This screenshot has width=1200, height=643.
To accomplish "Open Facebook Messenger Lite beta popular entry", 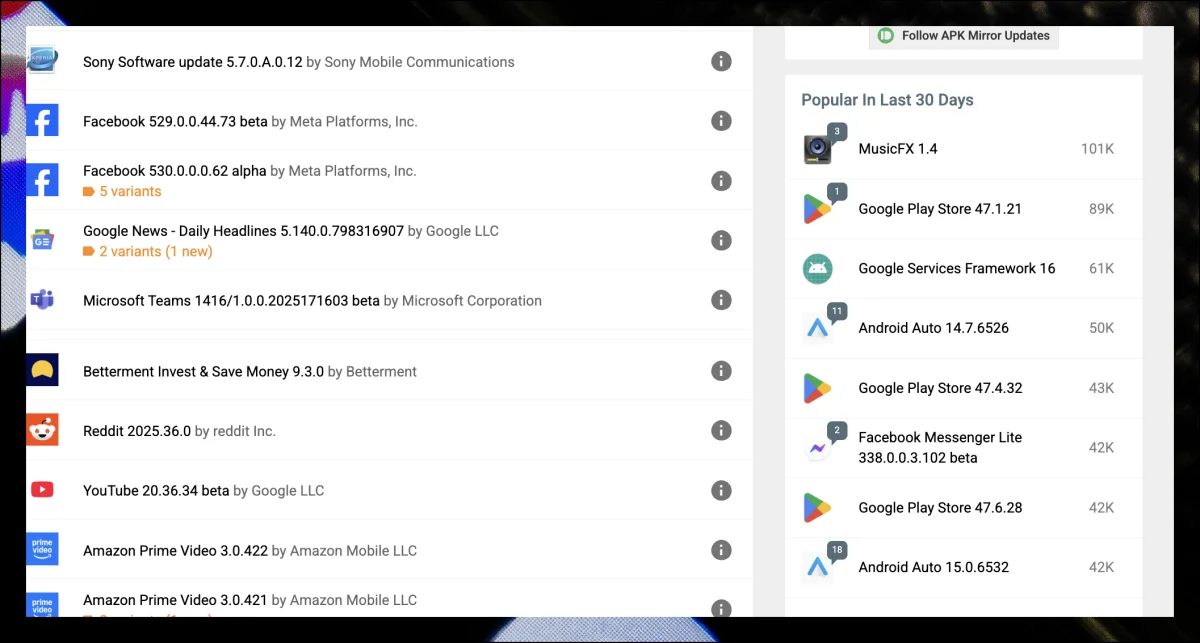I will [x=939, y=447].
